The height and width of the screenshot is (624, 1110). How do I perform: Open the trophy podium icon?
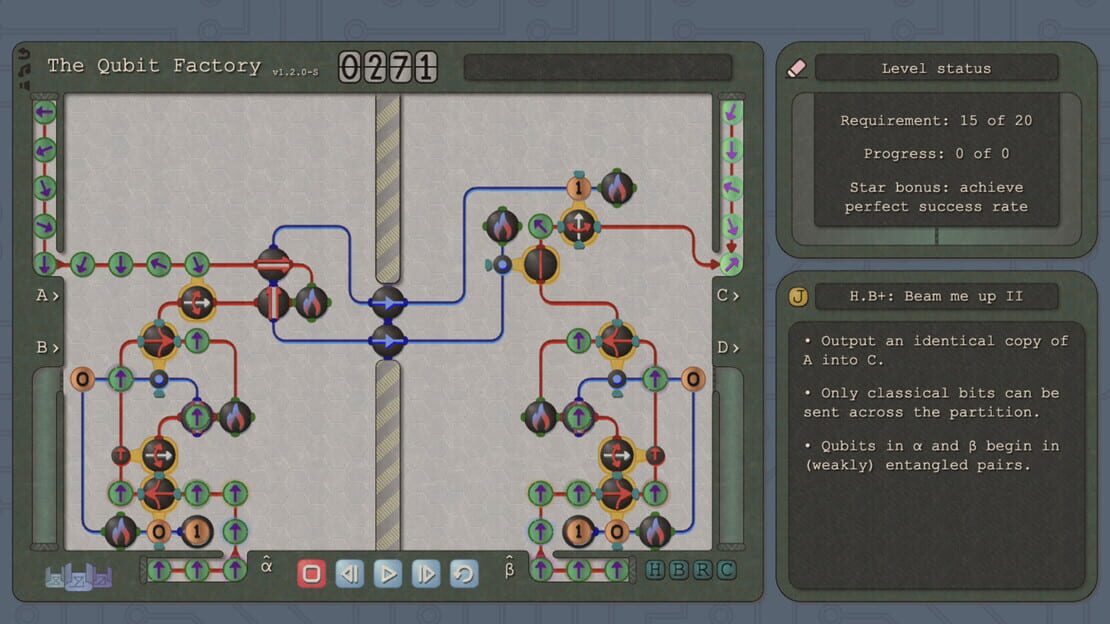pos(79,577)
